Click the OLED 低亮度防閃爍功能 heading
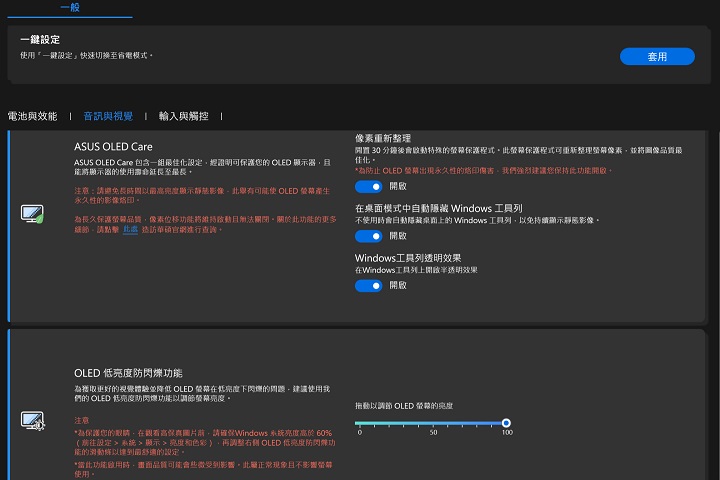Image resolution: width=720 pixels, height=480 pixels. pyautogui.click(x=128, y=373)
